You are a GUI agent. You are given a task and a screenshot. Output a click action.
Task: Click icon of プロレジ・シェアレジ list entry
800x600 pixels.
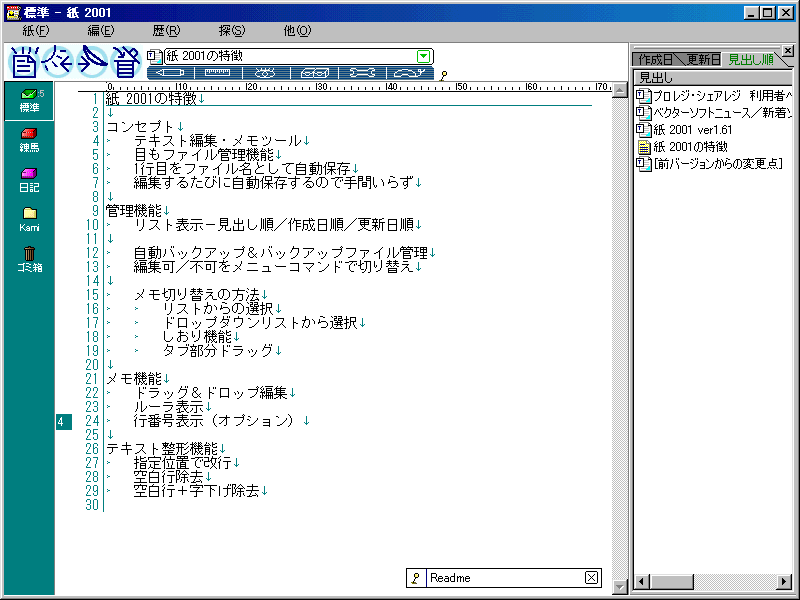643,96
